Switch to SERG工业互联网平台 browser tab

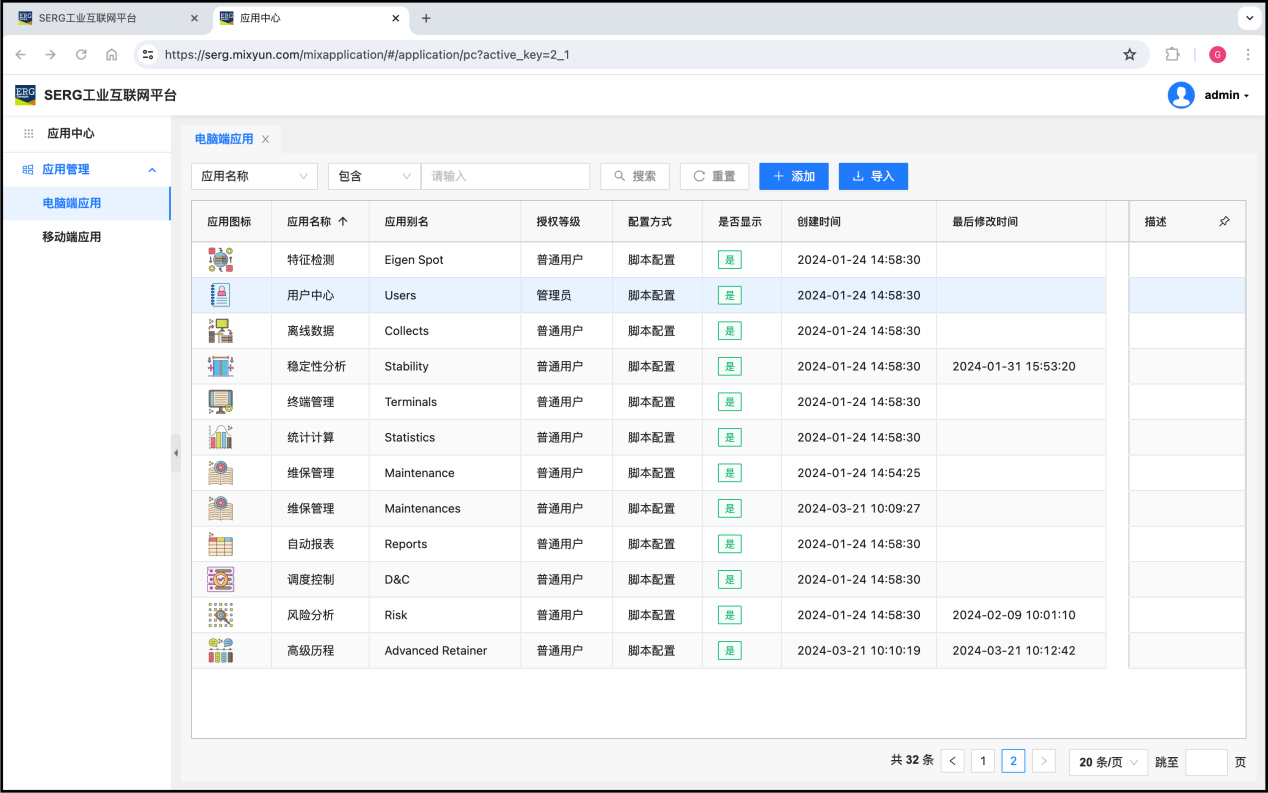click(x=88, y=18)
